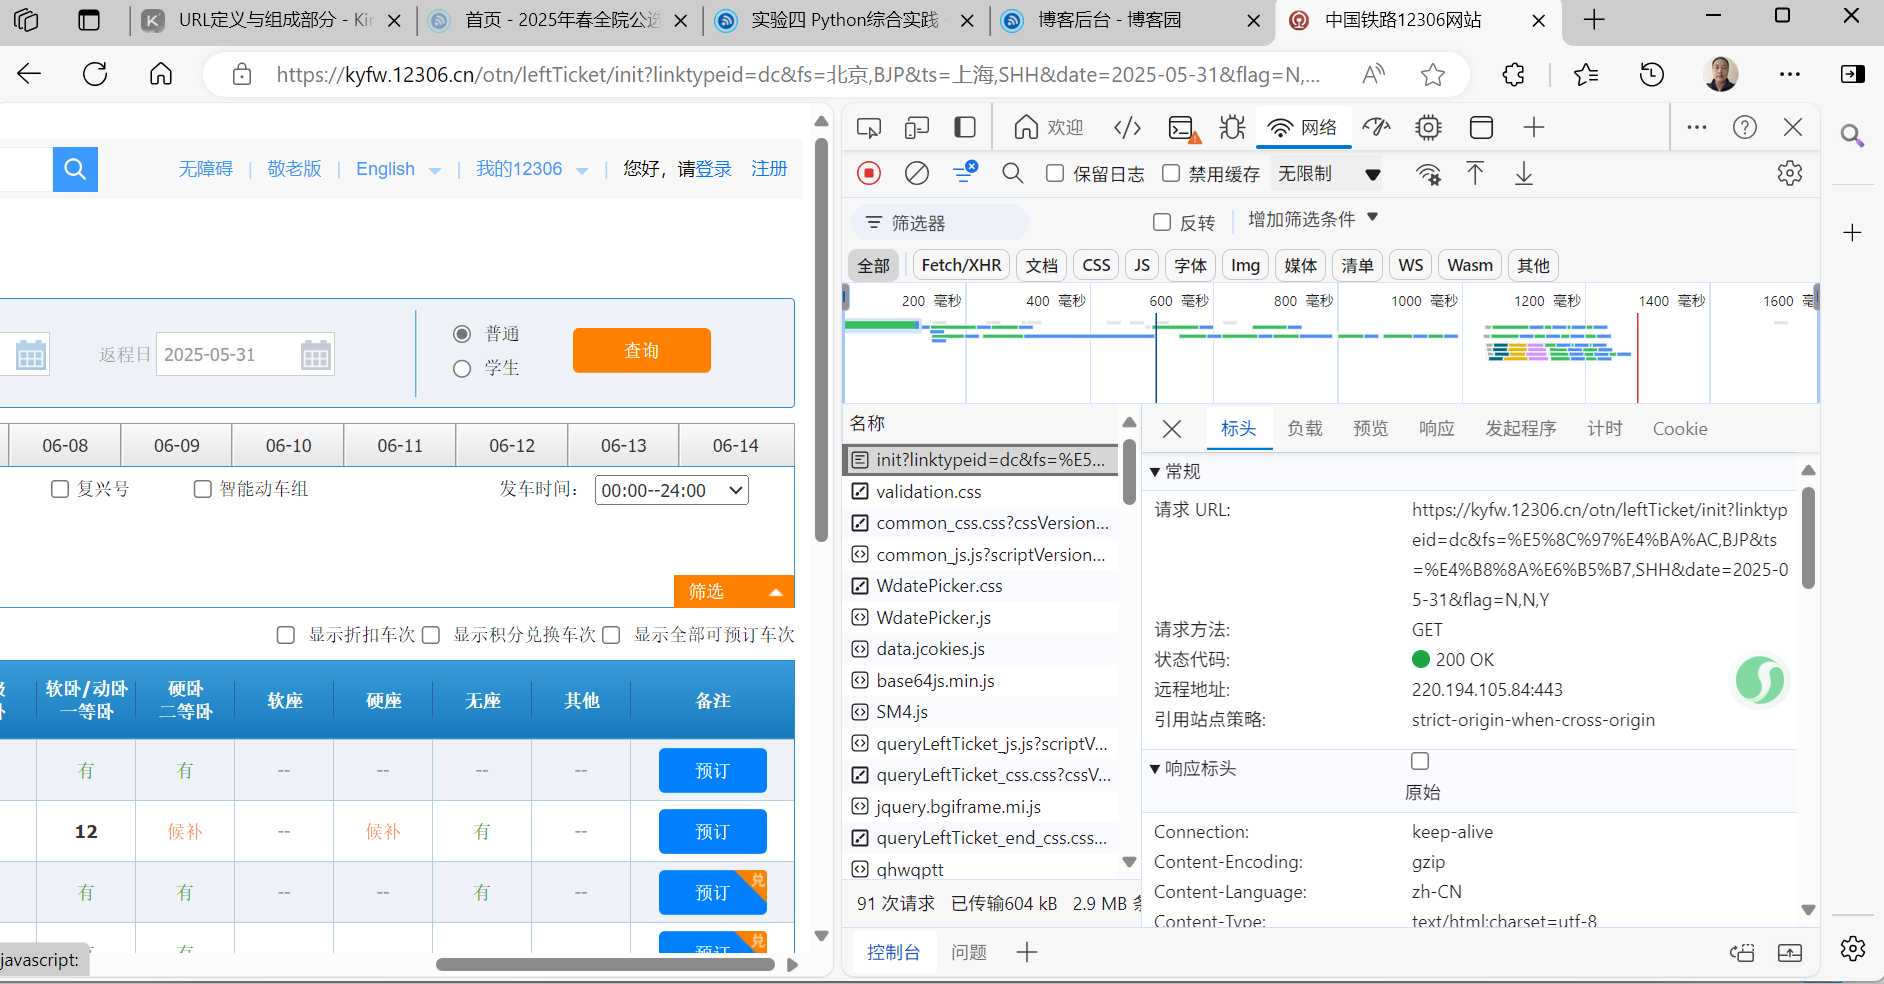Clear the network log with the circle-slash icon

pos(916,173)
